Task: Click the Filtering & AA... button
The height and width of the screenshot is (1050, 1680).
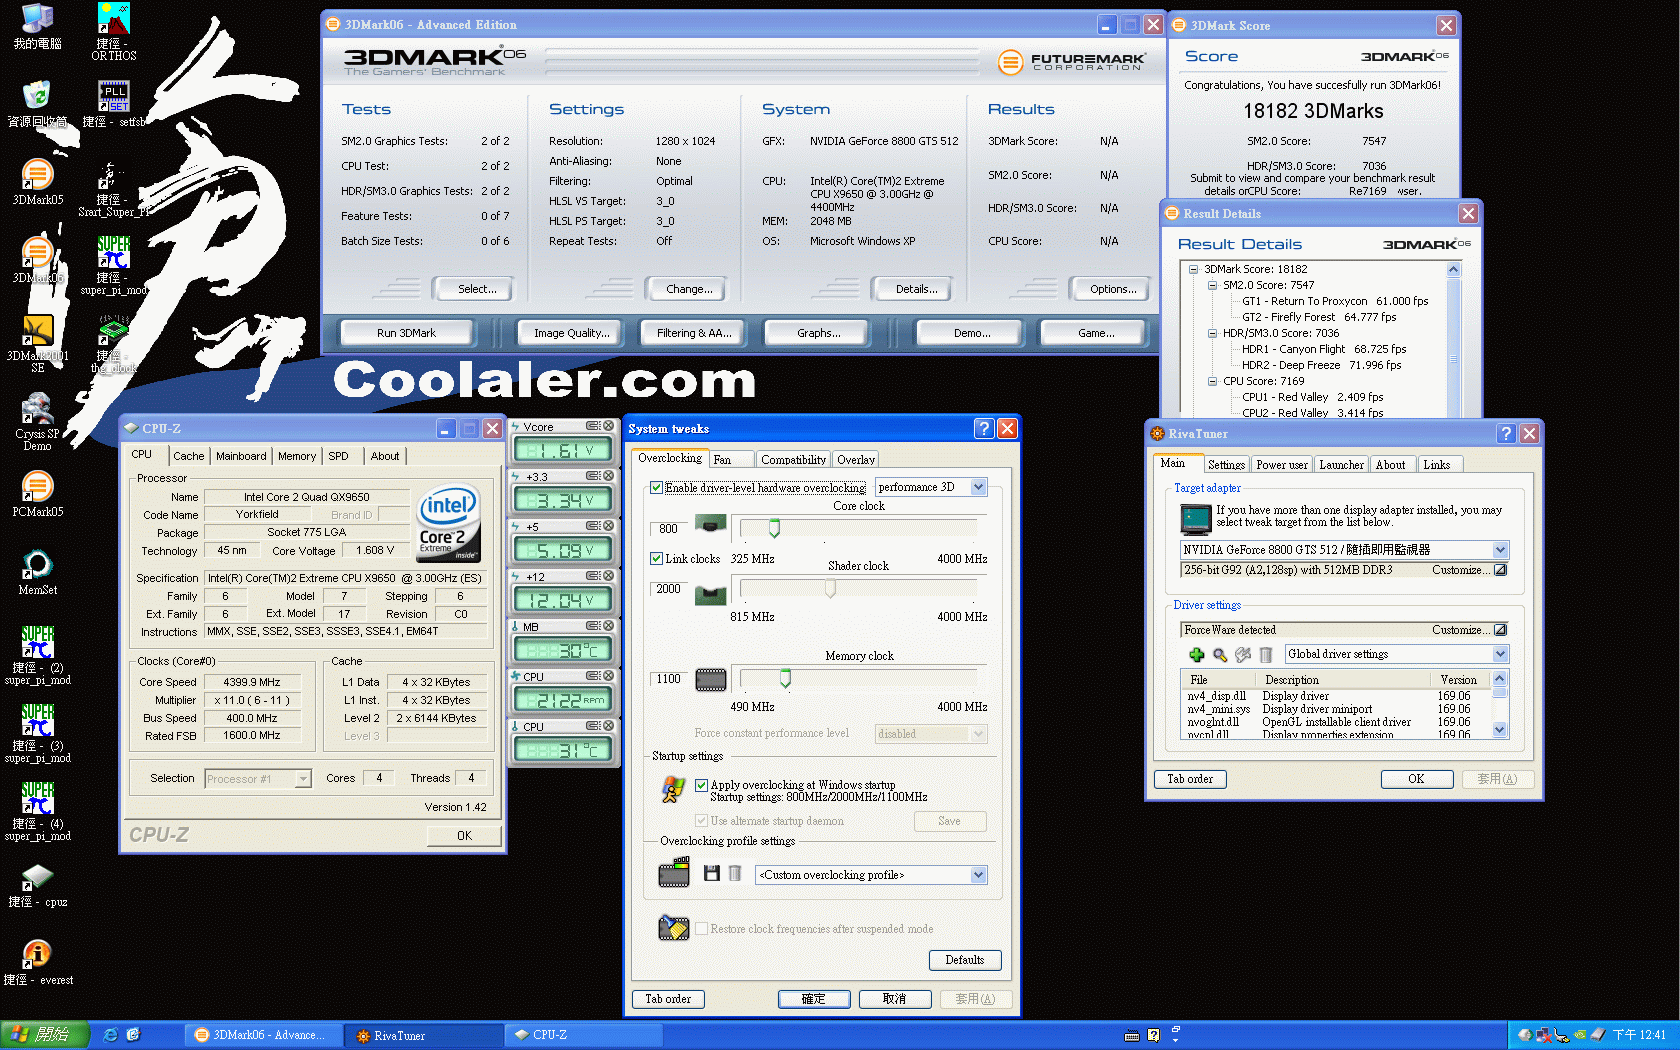Action: coord(694,333)
